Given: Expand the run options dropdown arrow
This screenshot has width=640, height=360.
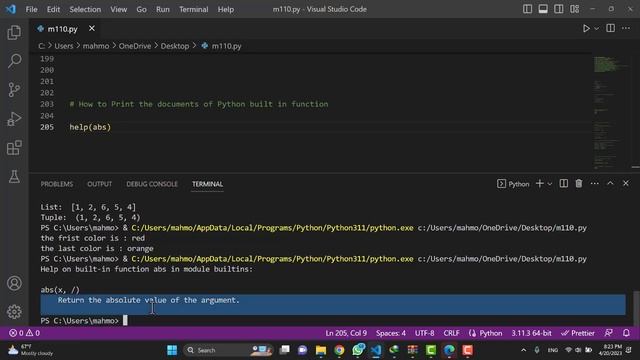Looking at the screenshot, I should click(596, 29).
